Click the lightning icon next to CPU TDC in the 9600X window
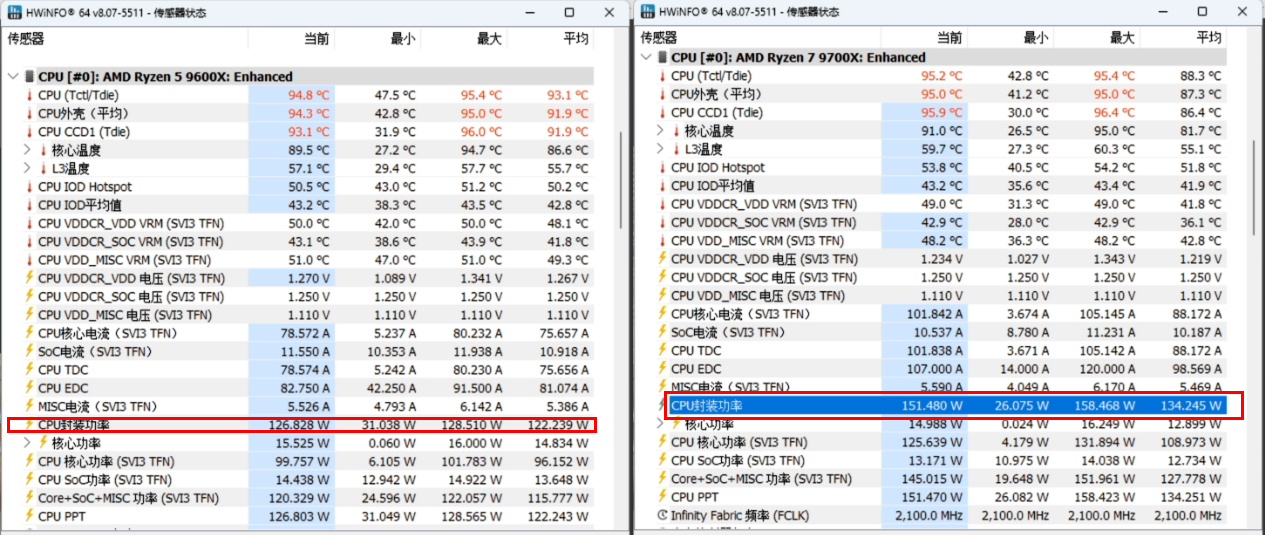Screen dimensions: 1265x535 [x=29, y=370]
